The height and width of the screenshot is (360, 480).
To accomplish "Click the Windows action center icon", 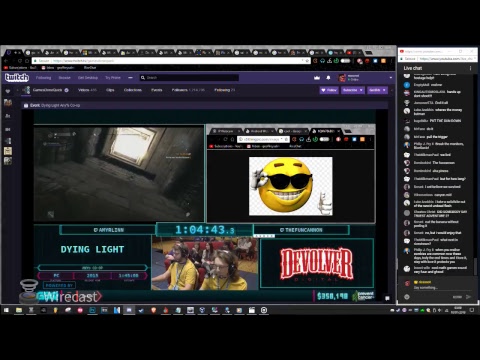I will pos(472,310).
